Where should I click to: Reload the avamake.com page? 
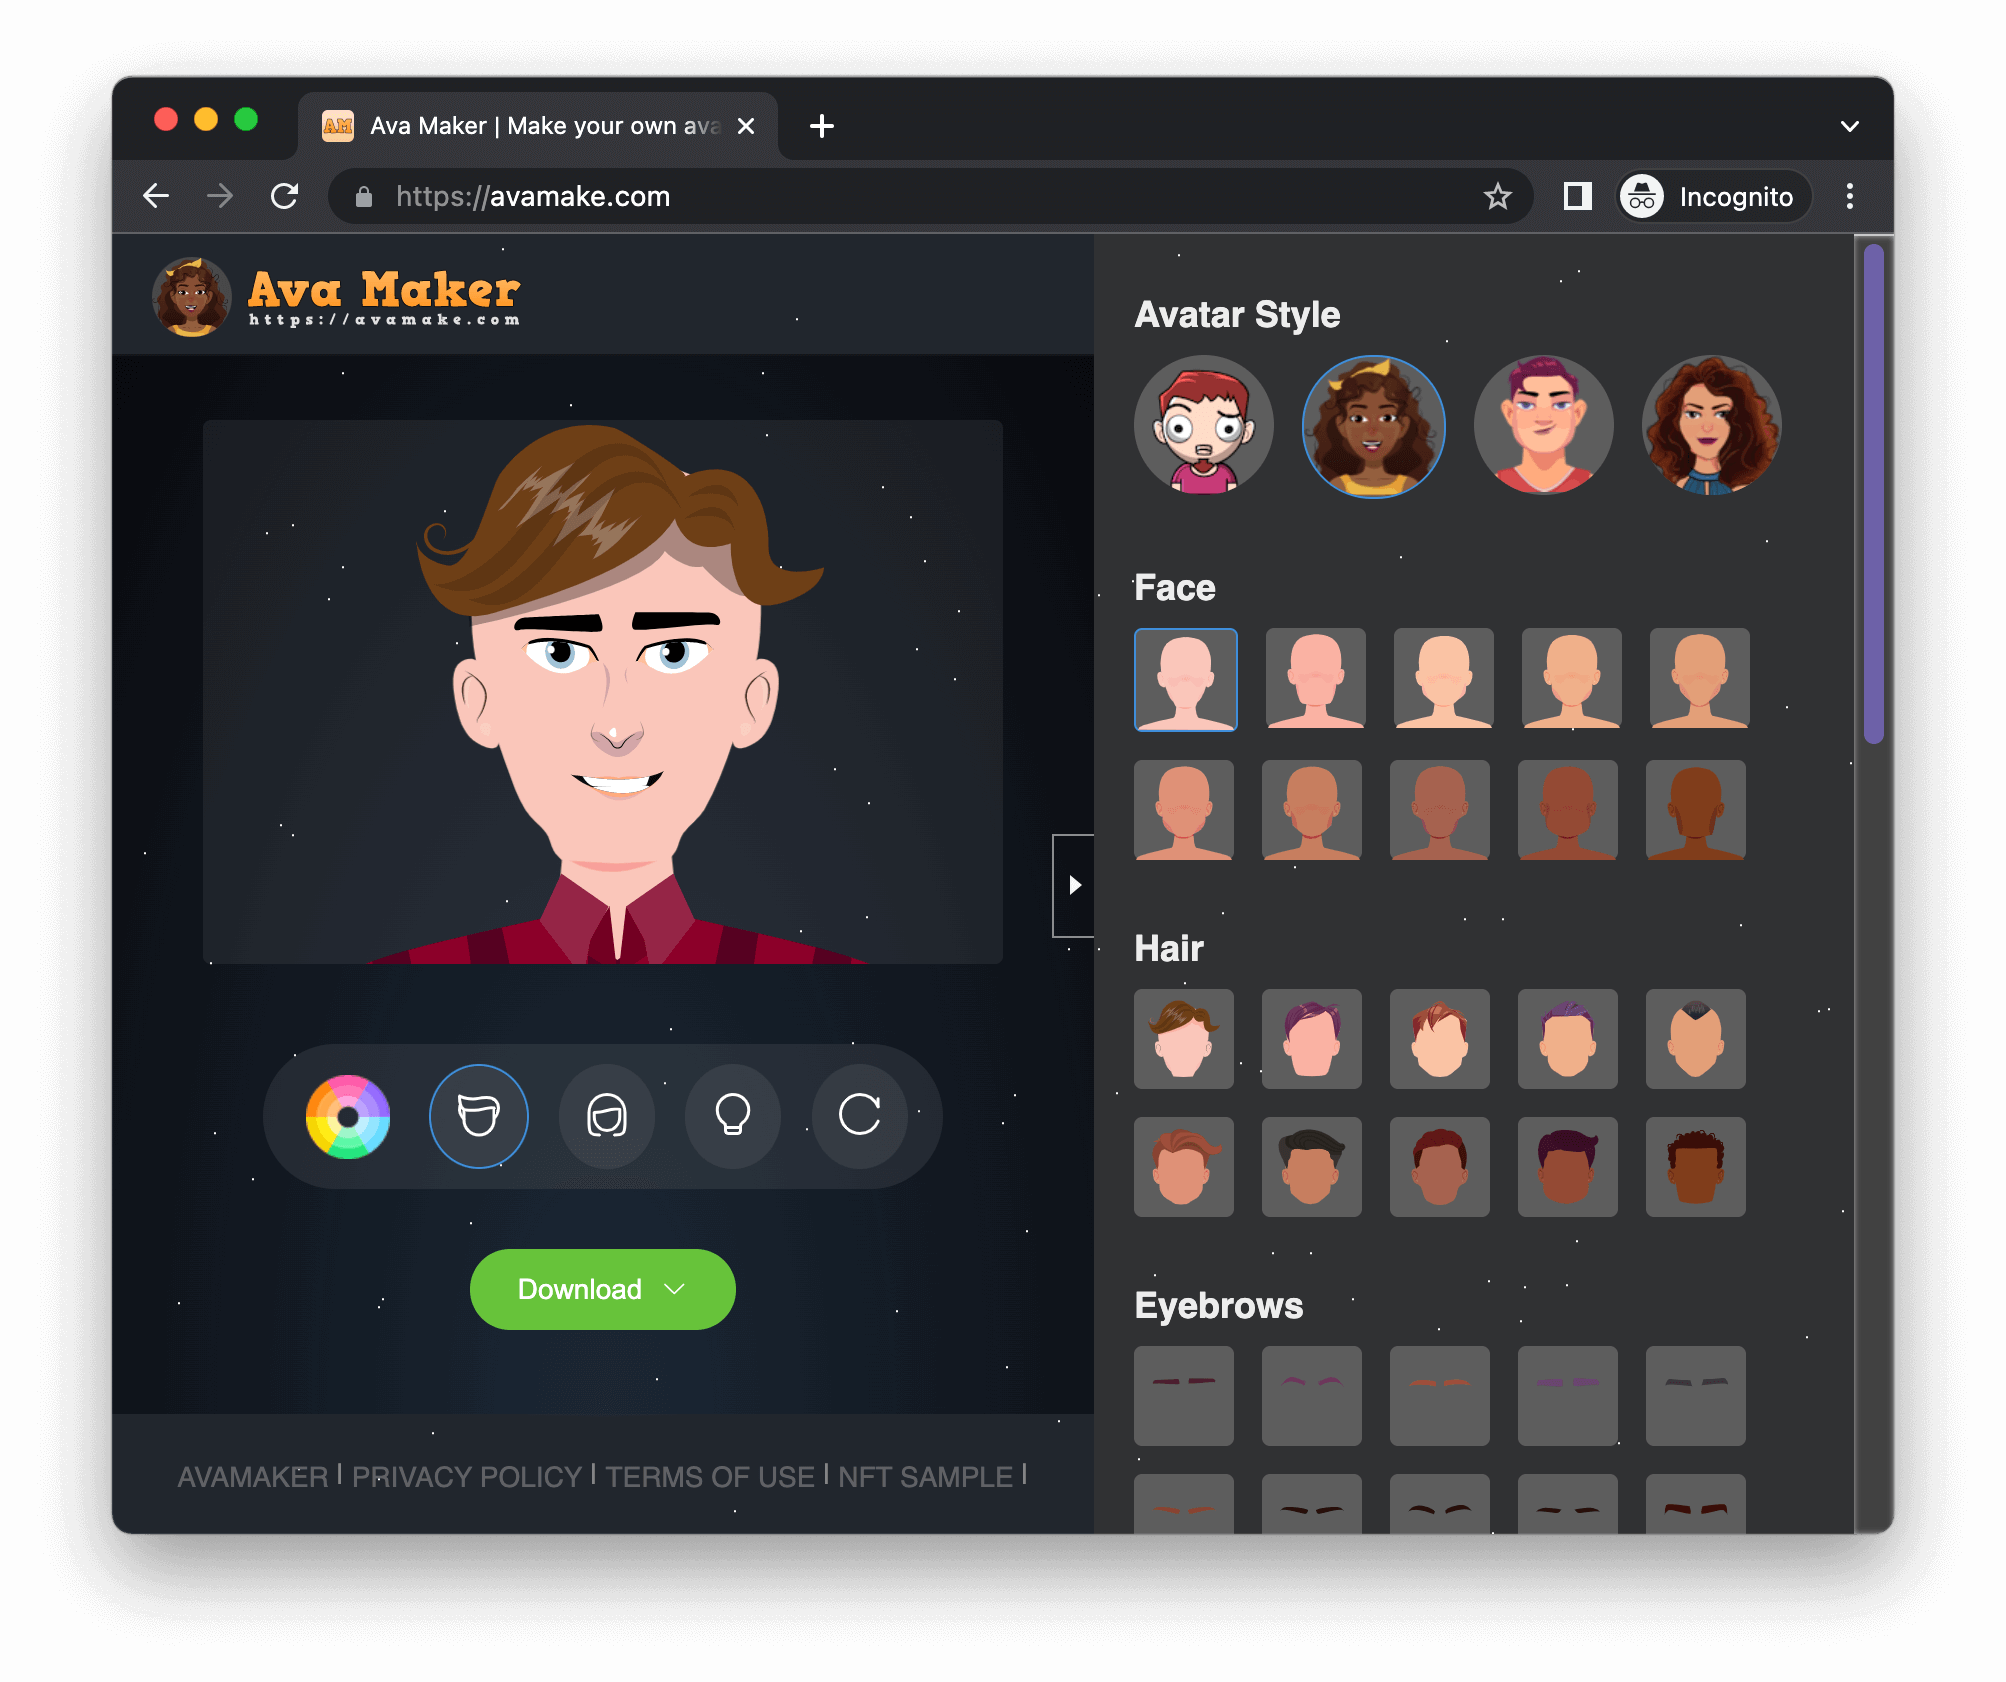(x=285, y=196)
